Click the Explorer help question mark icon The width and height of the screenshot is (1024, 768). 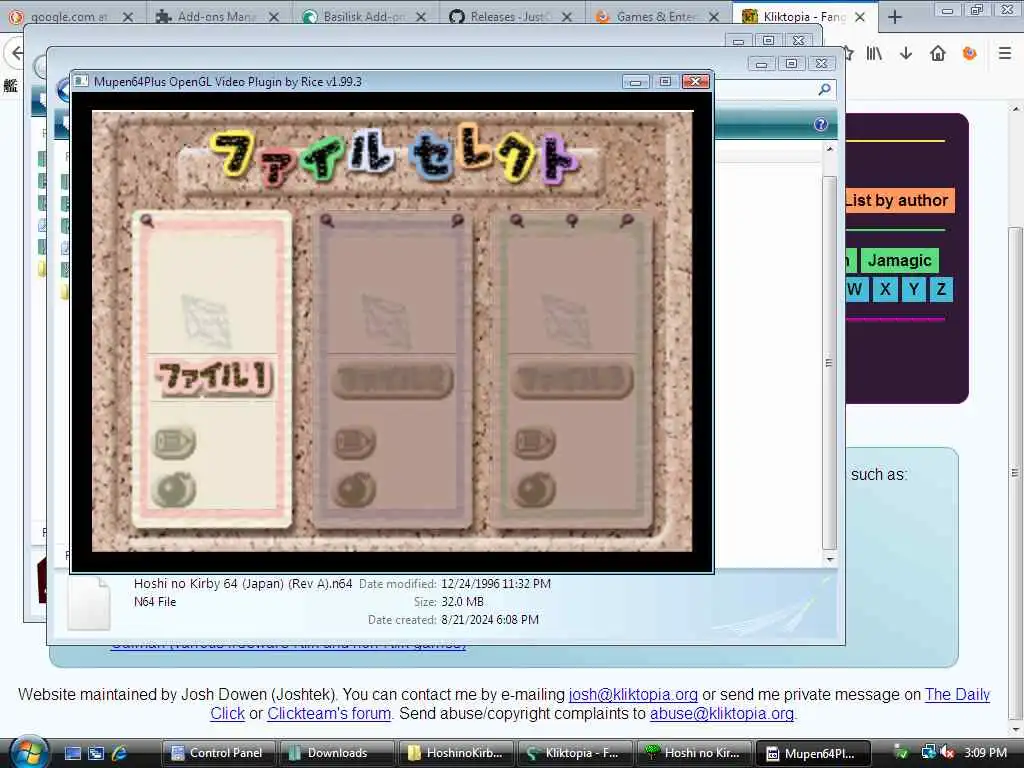821,124
